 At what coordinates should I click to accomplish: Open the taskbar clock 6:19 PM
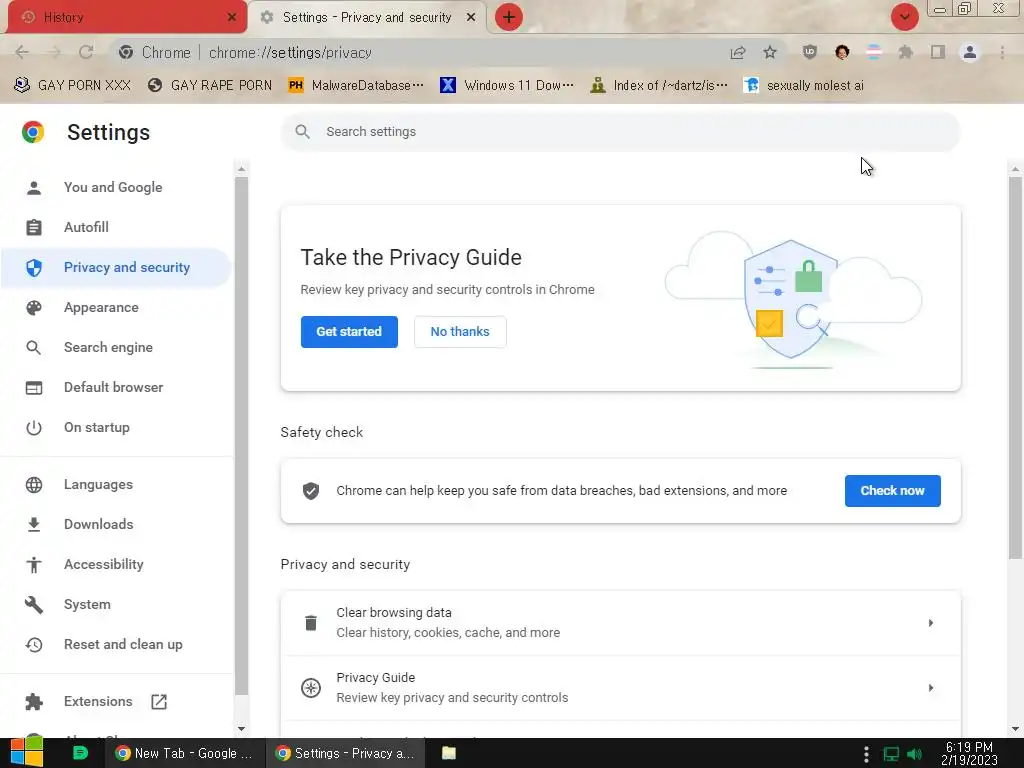point(969,753)
